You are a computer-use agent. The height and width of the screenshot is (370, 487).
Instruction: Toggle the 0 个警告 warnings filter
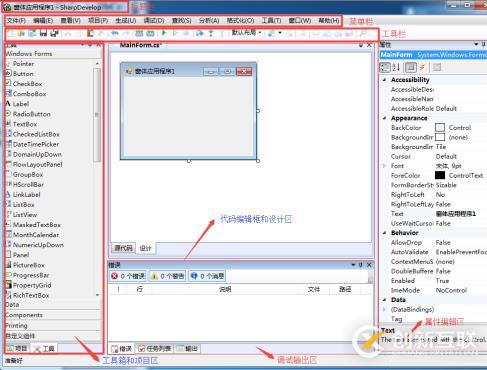[168, 276]
